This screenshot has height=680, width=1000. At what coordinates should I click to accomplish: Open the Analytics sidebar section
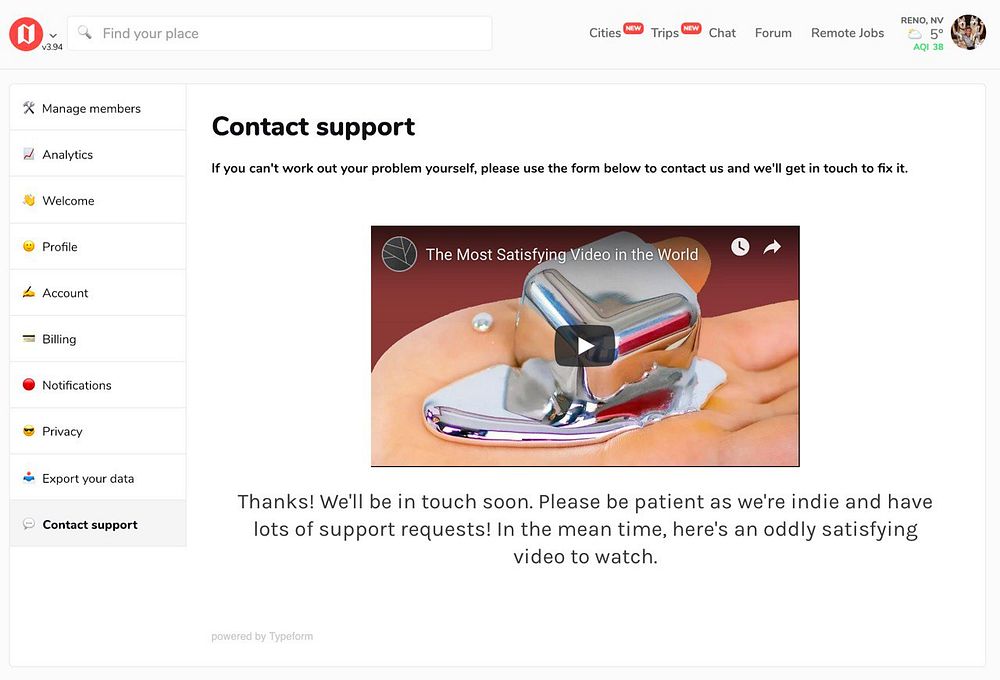[x=98, y=154]
